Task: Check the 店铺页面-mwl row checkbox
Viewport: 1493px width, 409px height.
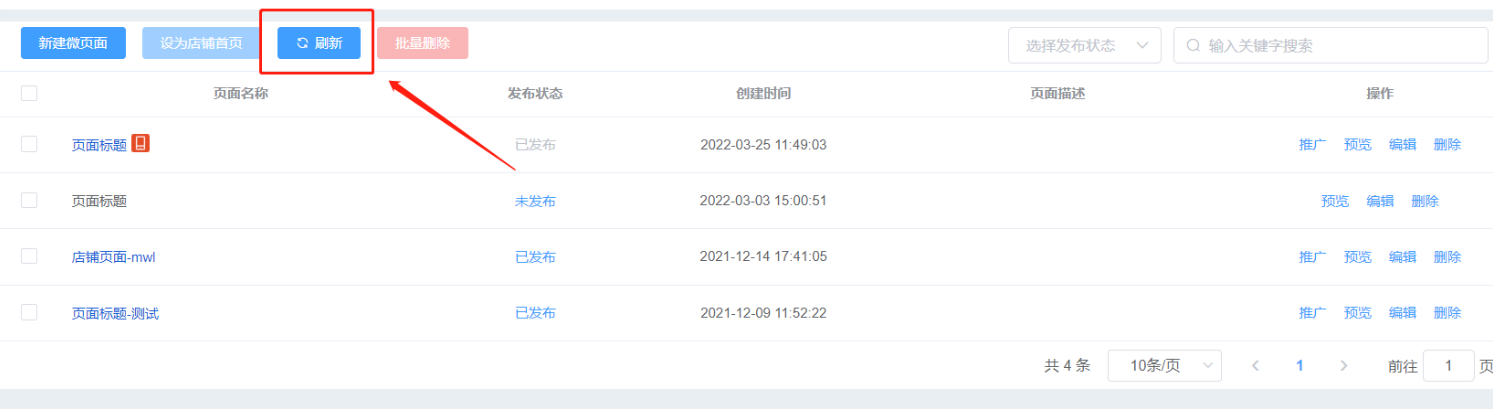Action: pyautogui.click(x=29, y=256)
